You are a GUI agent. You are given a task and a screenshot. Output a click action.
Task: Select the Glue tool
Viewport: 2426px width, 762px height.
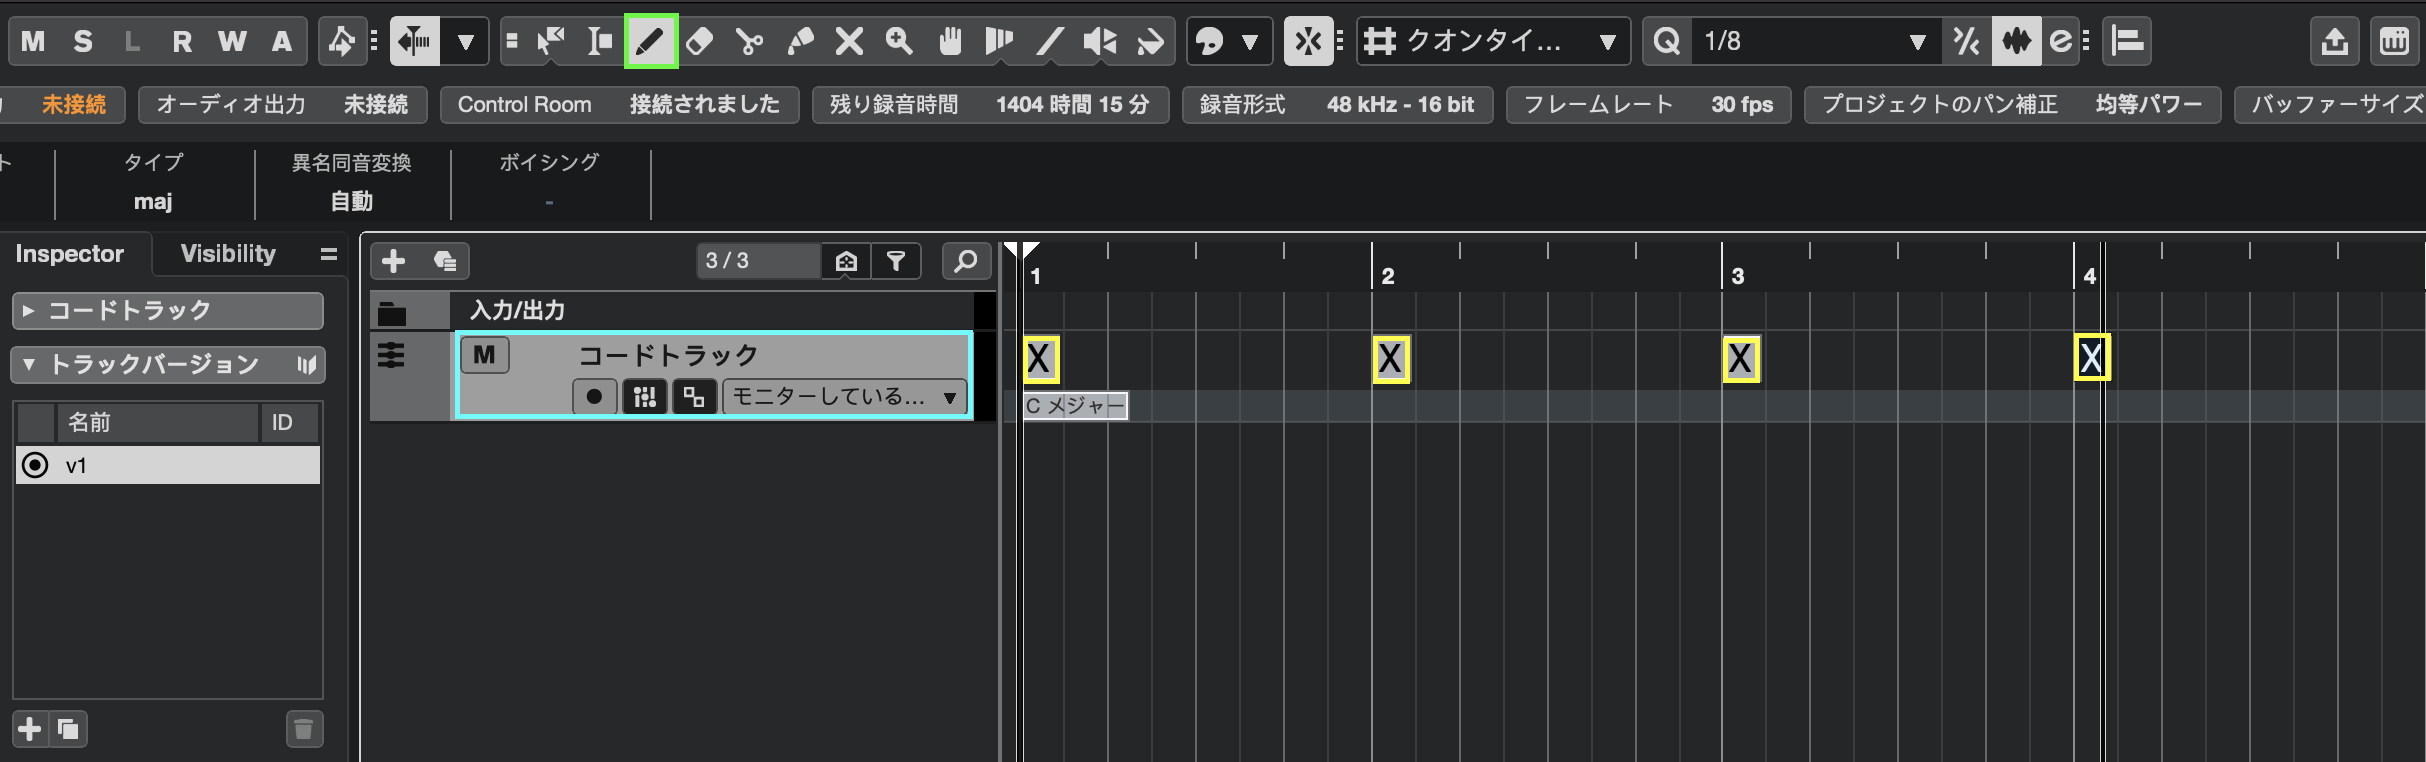click(x=800, y=41)
